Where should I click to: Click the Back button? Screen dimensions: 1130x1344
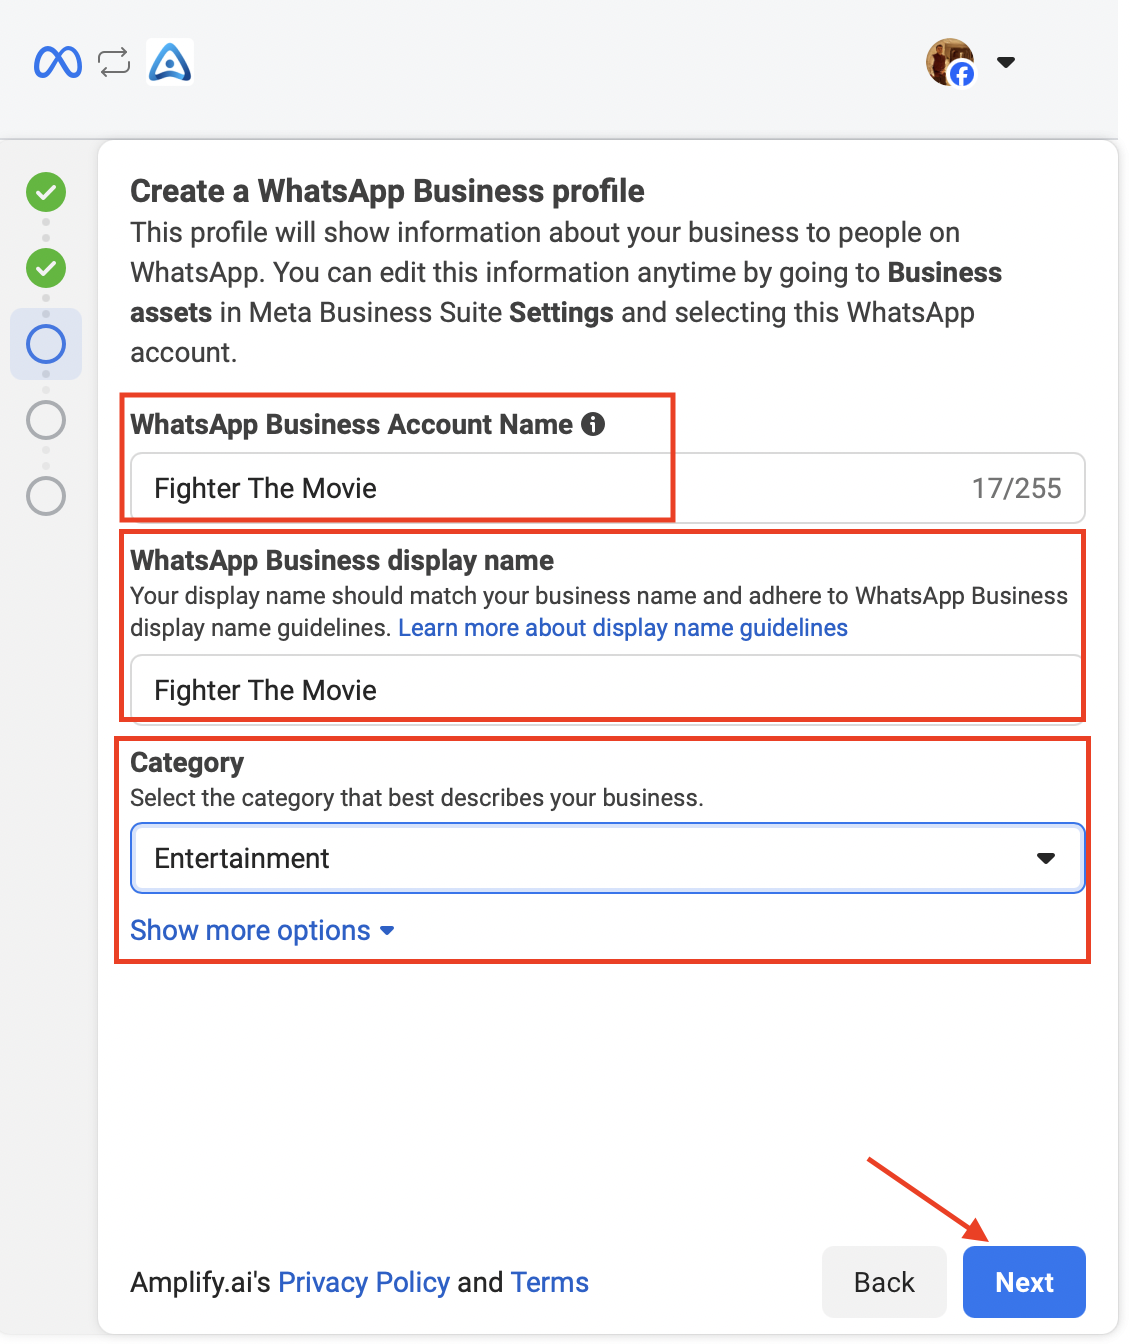884,1282
